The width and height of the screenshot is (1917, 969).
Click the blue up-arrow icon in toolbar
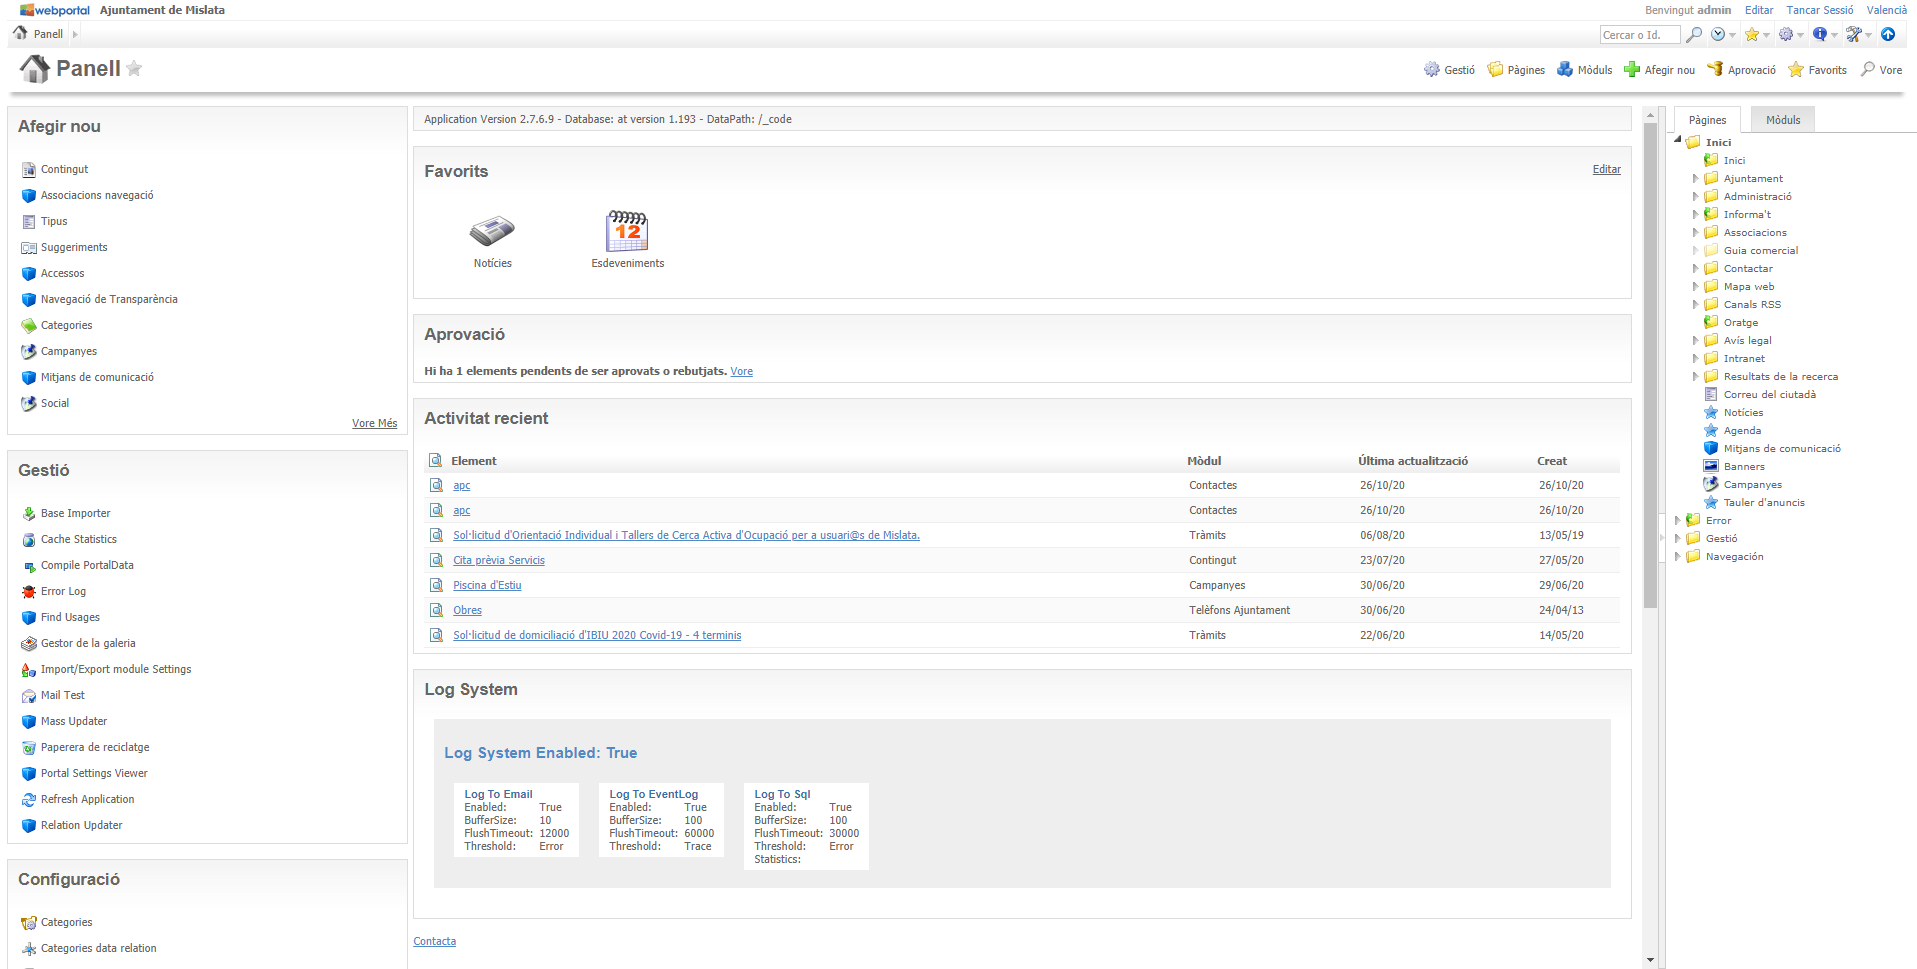tap(1888, 35)
